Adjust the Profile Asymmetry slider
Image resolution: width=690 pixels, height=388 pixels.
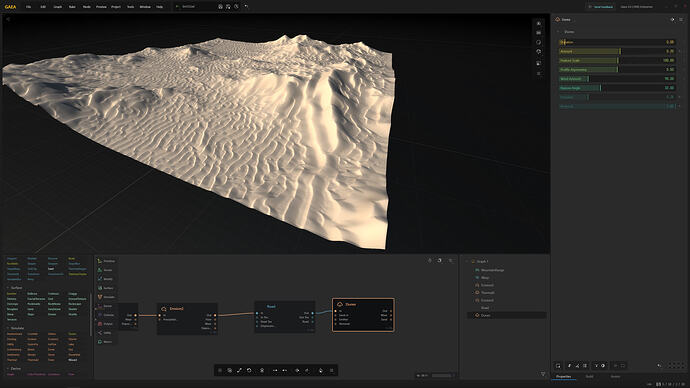tap(617, 70)
